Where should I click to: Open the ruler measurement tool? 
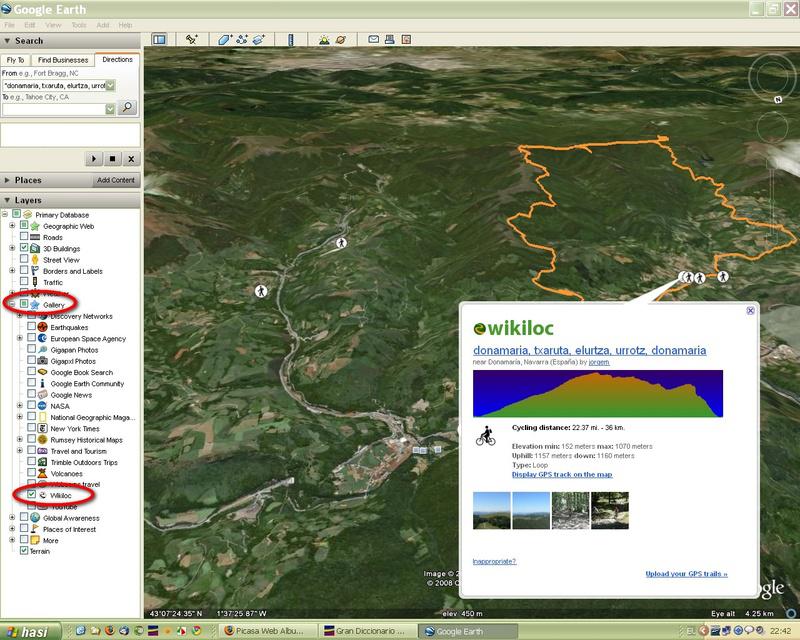point(291,40)
